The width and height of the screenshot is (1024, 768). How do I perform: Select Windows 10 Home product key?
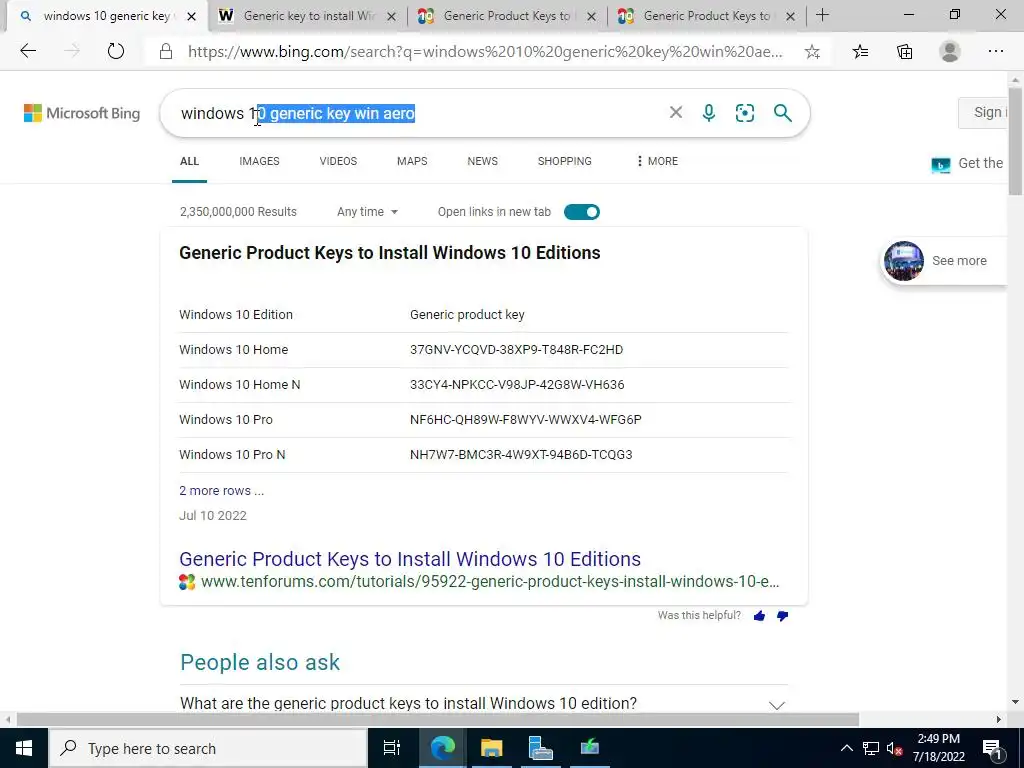coord(516,349)
